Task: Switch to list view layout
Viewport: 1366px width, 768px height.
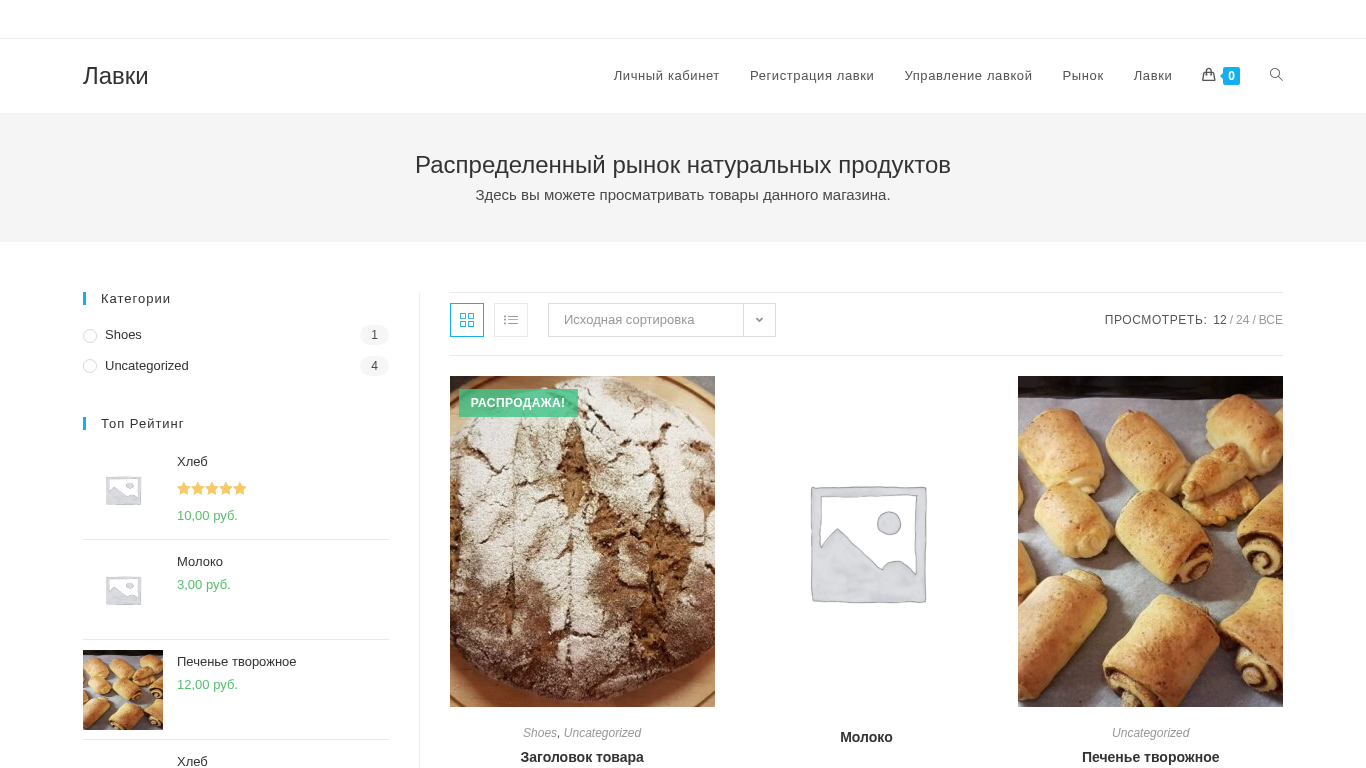Action: 511,320
